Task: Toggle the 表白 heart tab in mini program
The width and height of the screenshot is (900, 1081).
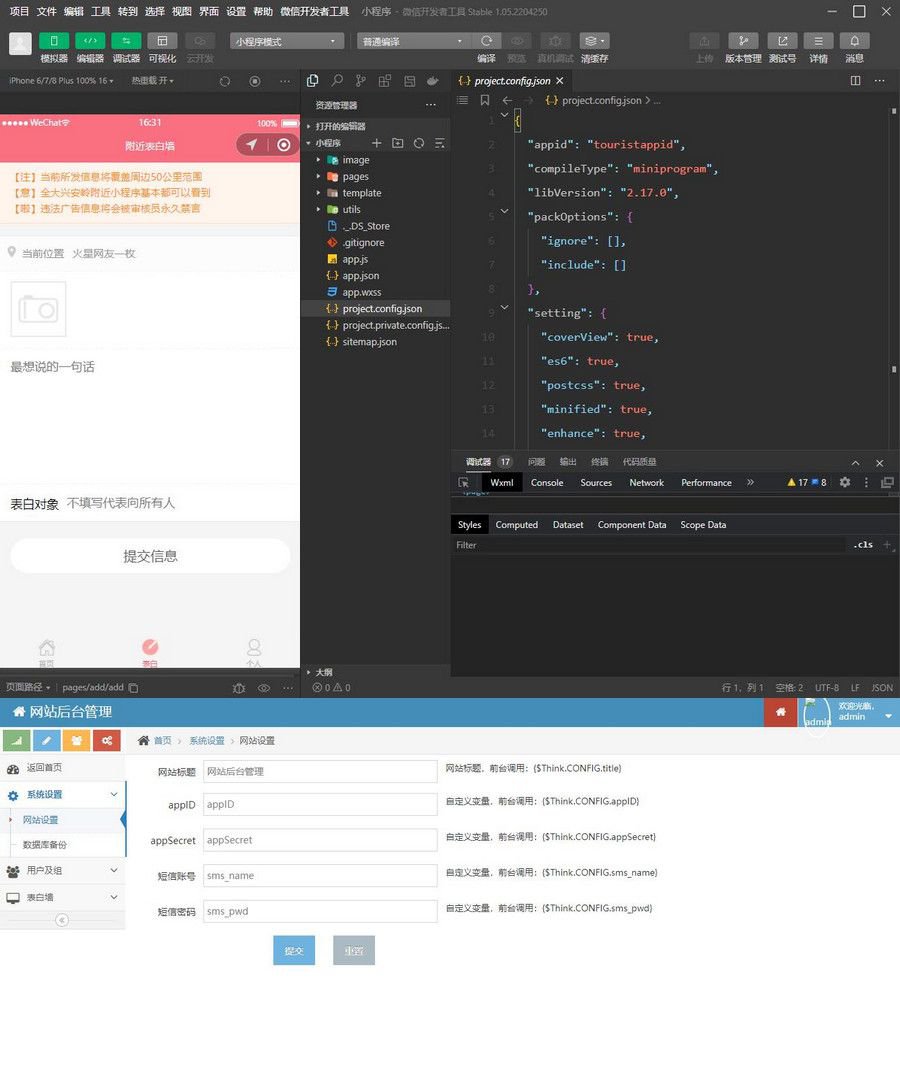Action: coord(150,652)
